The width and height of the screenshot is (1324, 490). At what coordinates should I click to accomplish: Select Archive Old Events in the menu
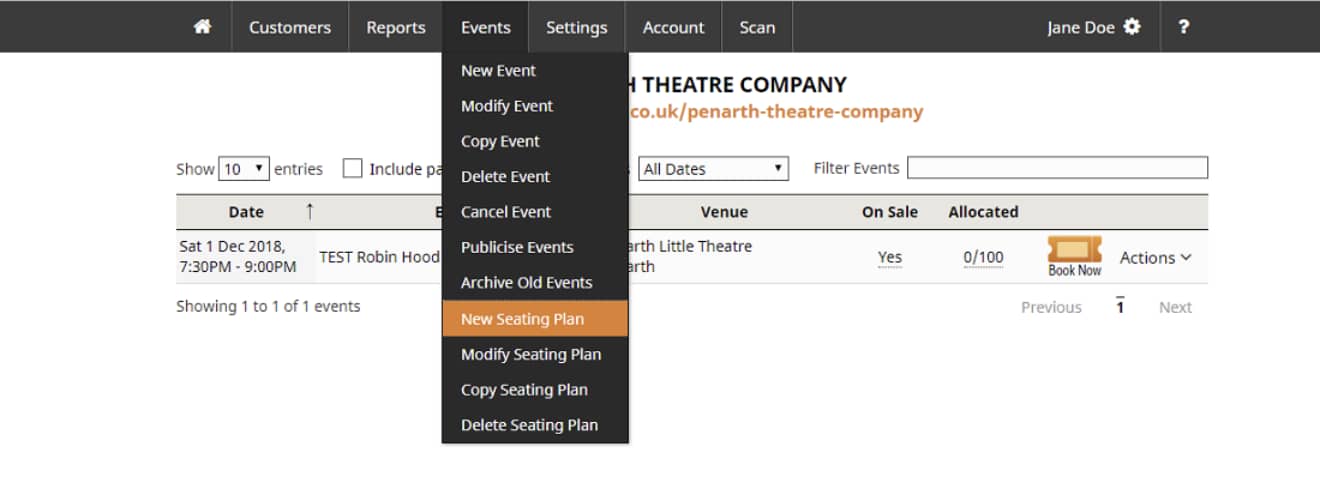click(x=526, y=283)
